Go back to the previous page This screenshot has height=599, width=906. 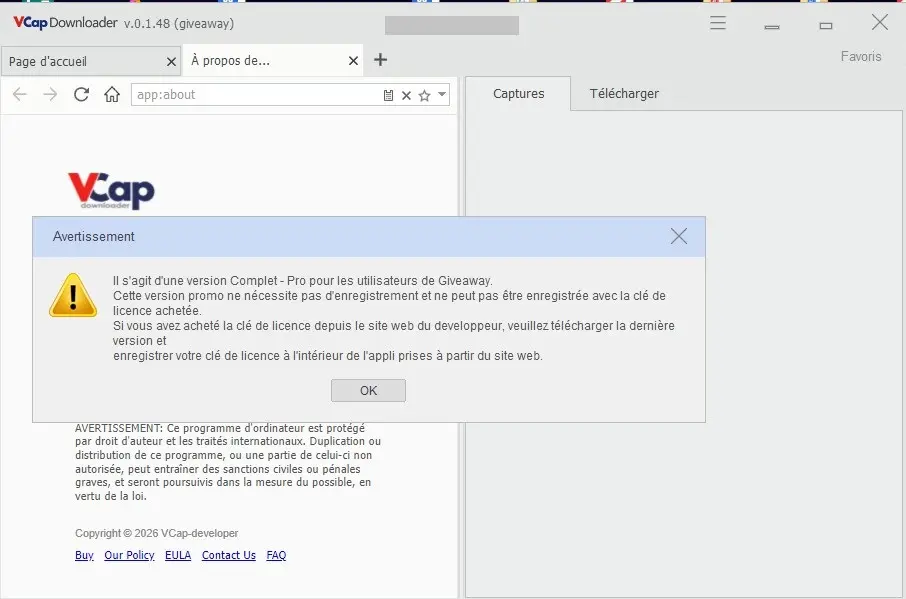pyautogui.click(x=20, y=95)
